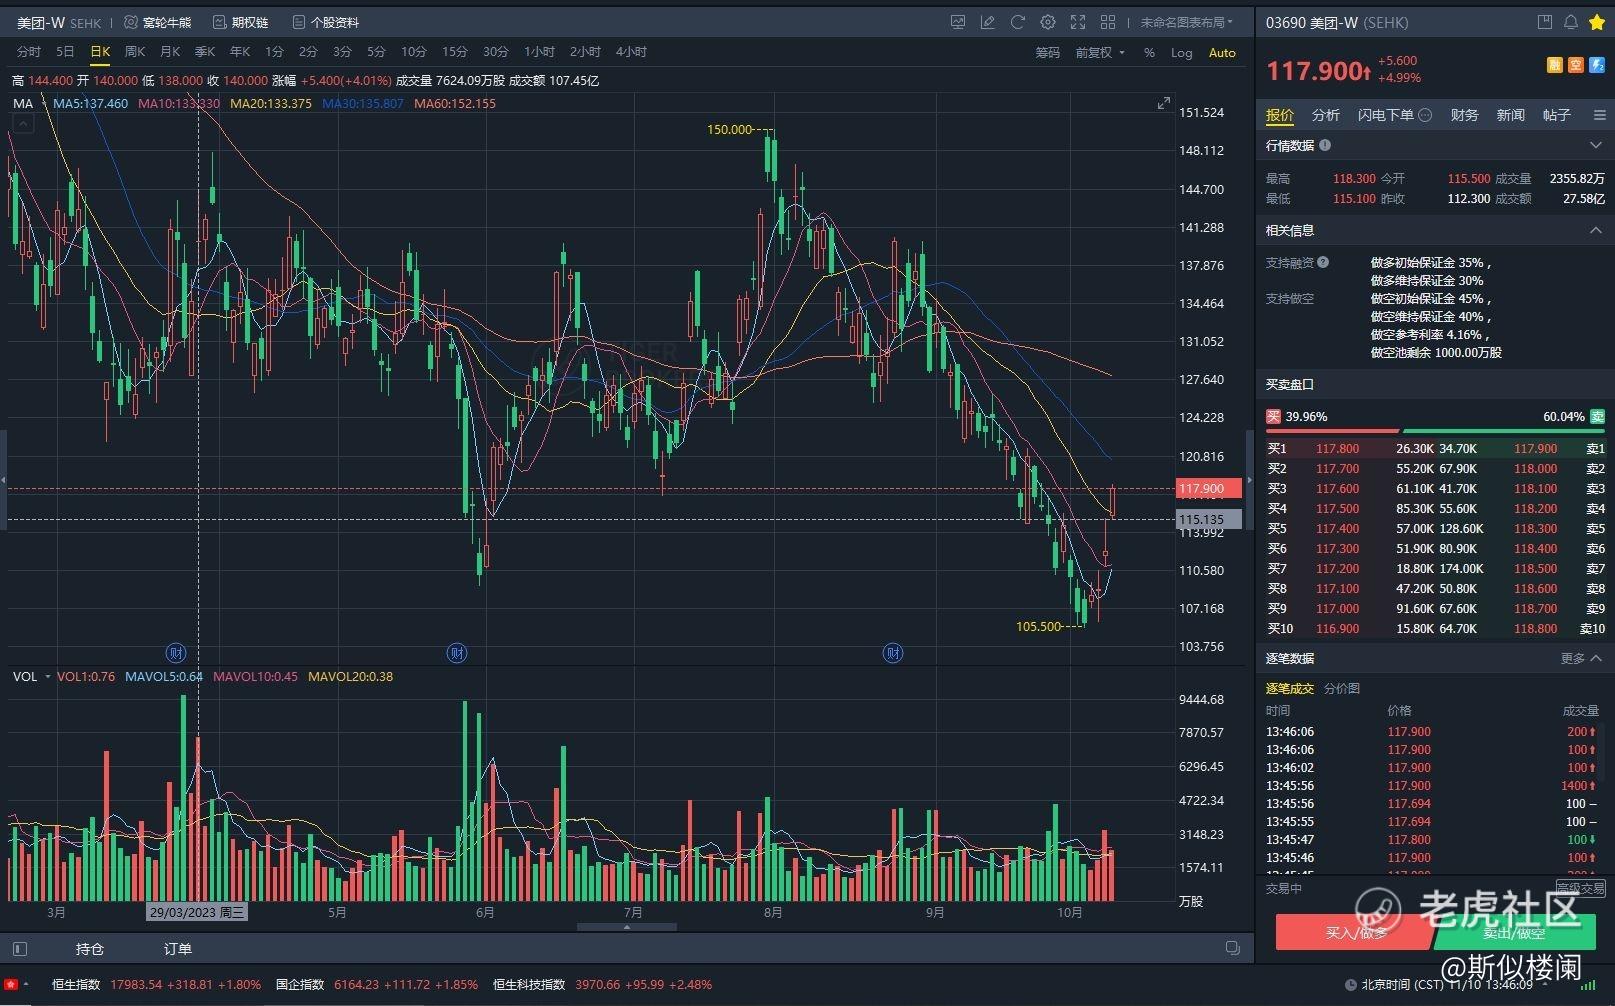Viewport: 1615px width, 1006px height.
Task: Open the 闪电下单 quick order tab
Action: [x=1385, y=115]
